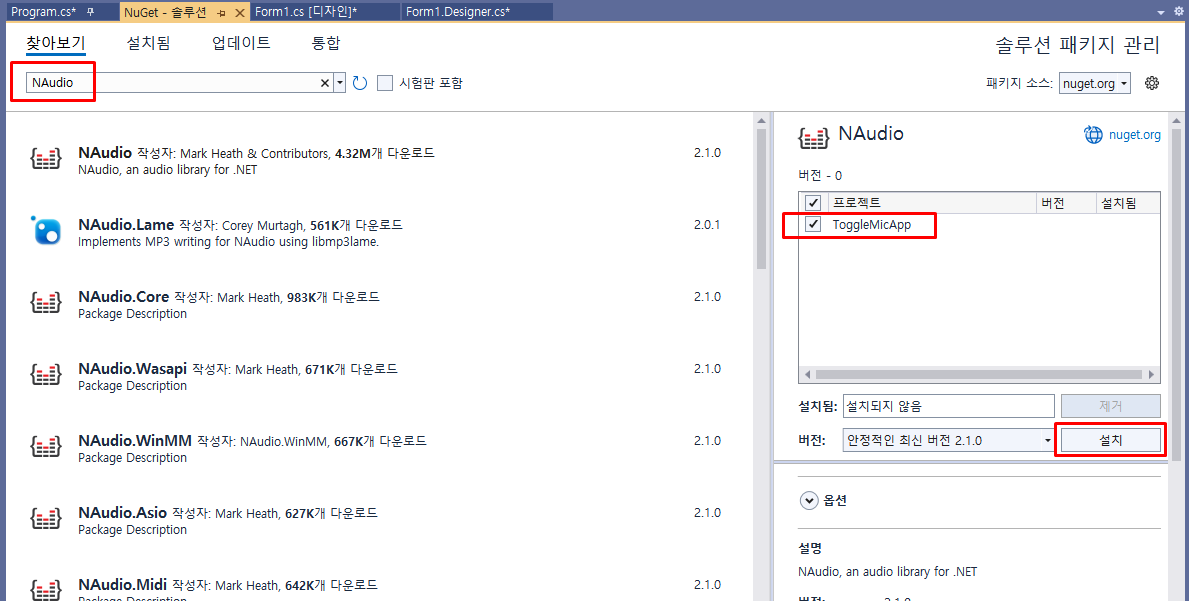Image resolution: width=1189 pixels, height=601 pixels.
Task: Click the 프로젝트 column header
Action: click(x=932, y=203)
